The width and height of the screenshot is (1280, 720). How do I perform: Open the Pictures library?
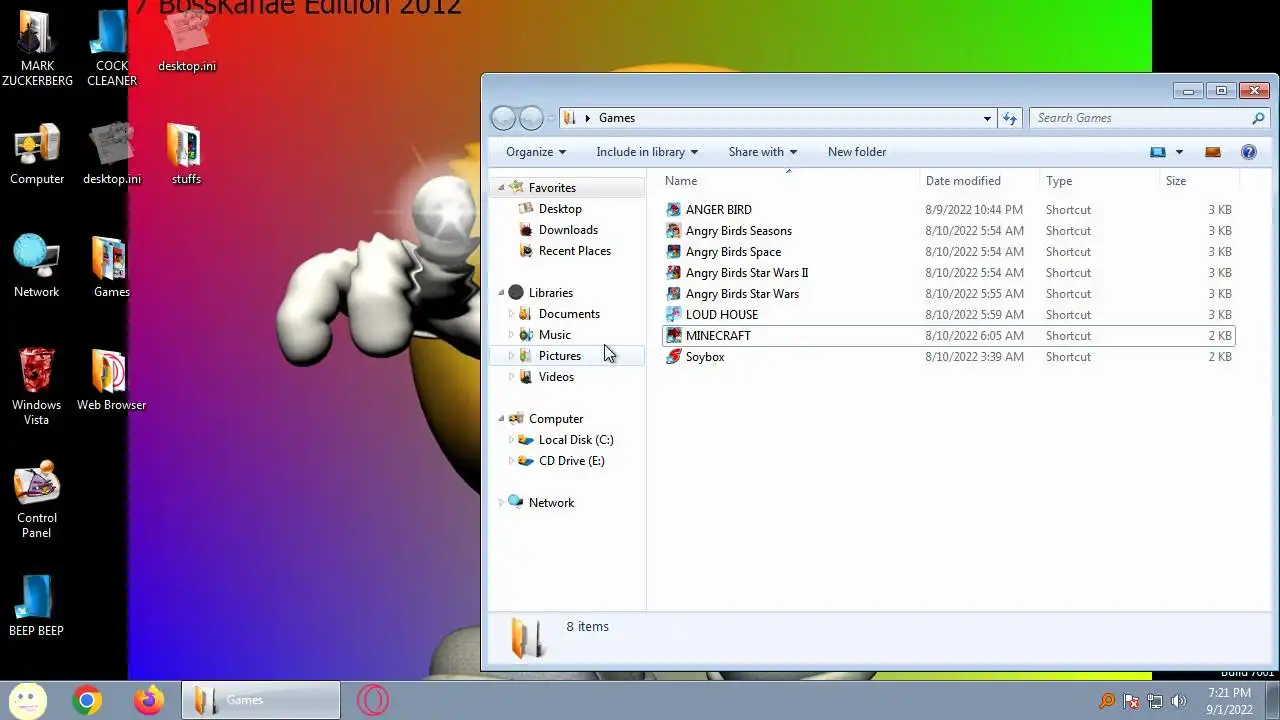click(x=559, y=356)
